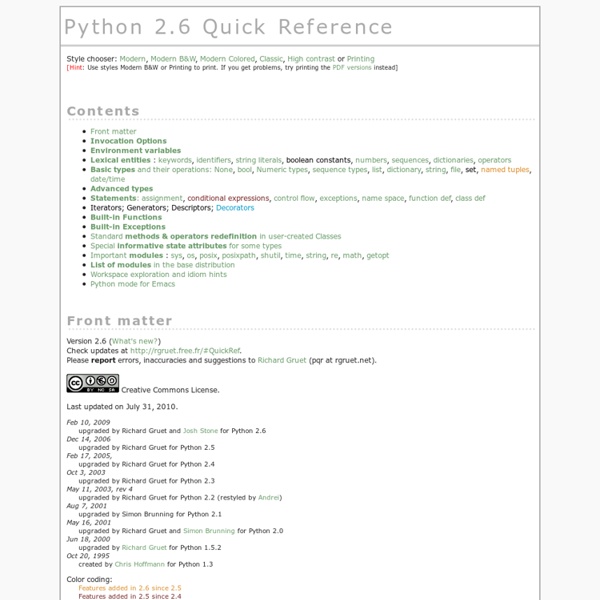Open the getopt module link

[378, 255]
